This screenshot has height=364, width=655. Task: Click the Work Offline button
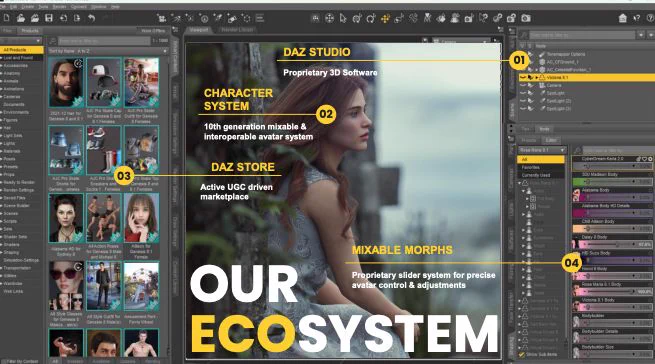tap(153, 31)
